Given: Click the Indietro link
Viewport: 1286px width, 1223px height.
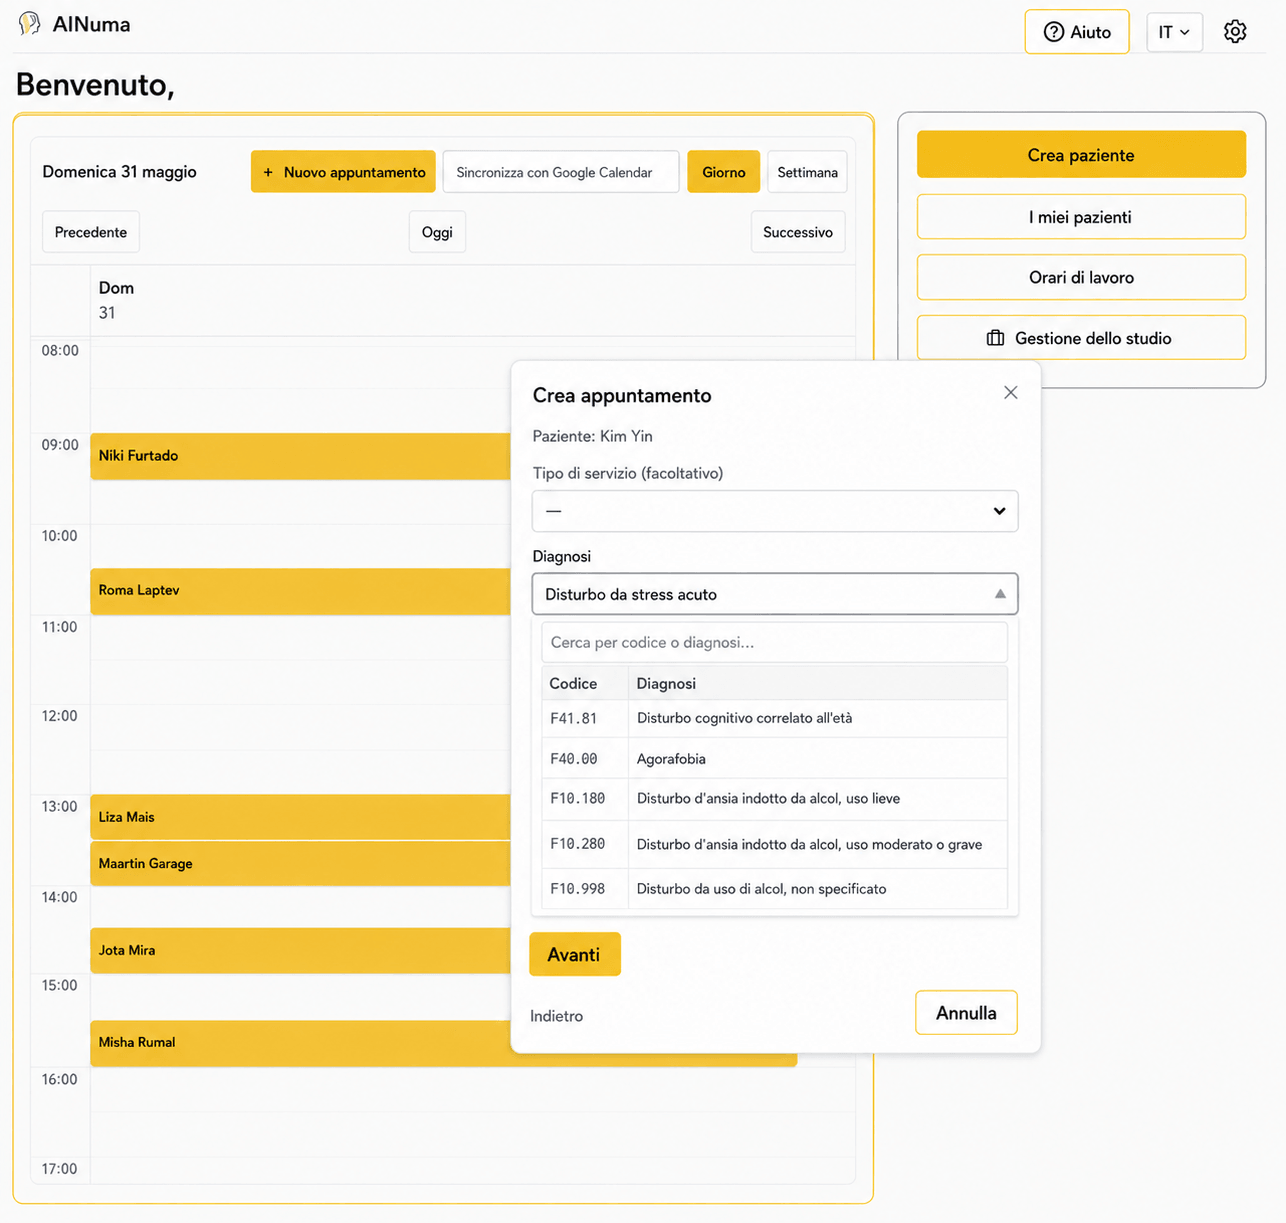Looking at the screenshot, I should 556,1016.
